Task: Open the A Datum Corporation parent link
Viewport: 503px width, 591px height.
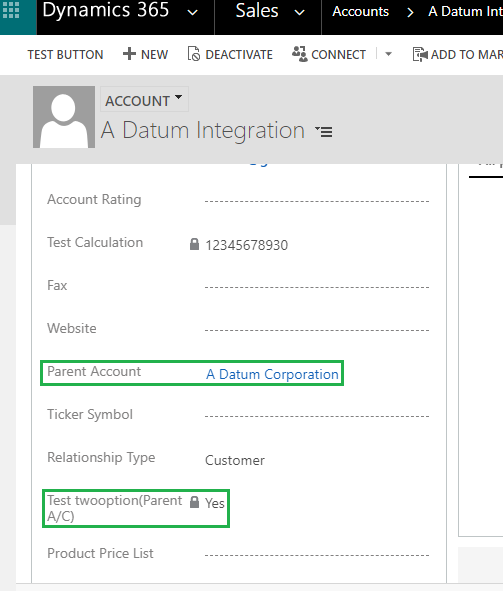Action: pos(272,374)
